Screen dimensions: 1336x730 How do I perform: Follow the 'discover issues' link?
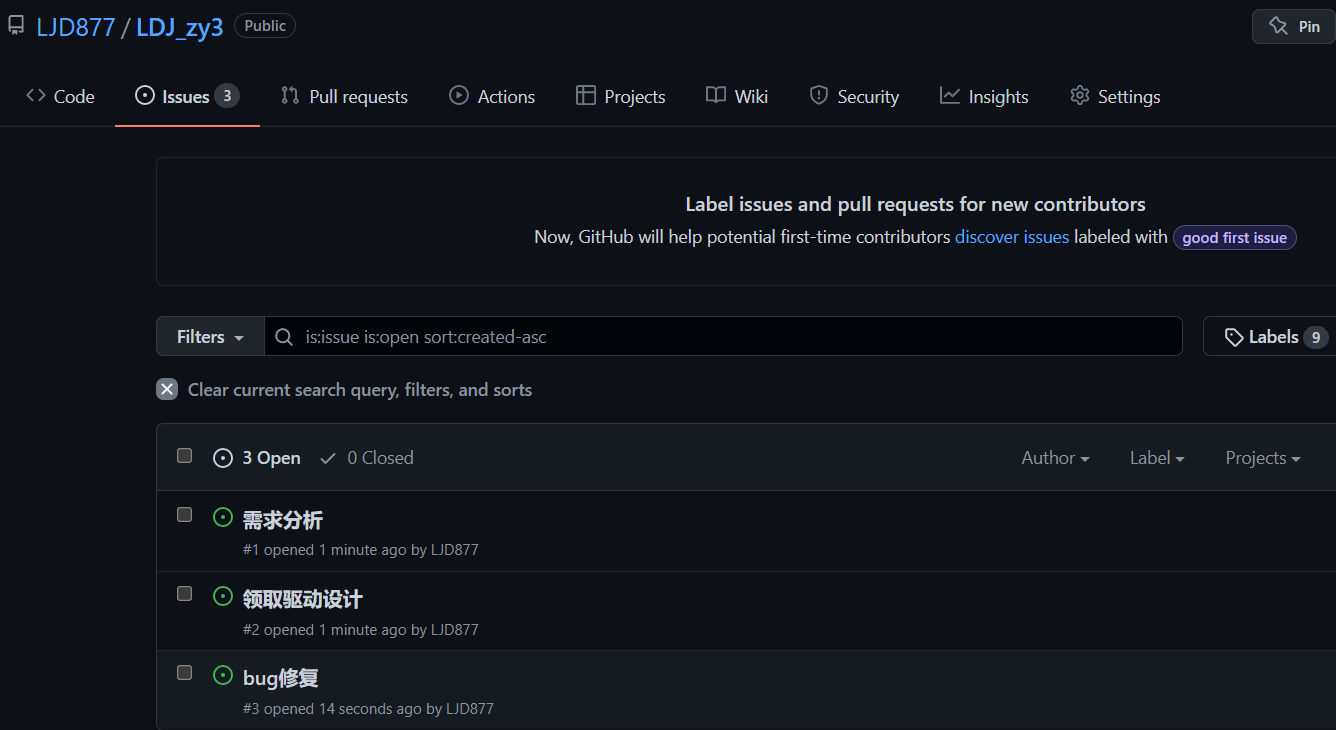[1012, 237]
